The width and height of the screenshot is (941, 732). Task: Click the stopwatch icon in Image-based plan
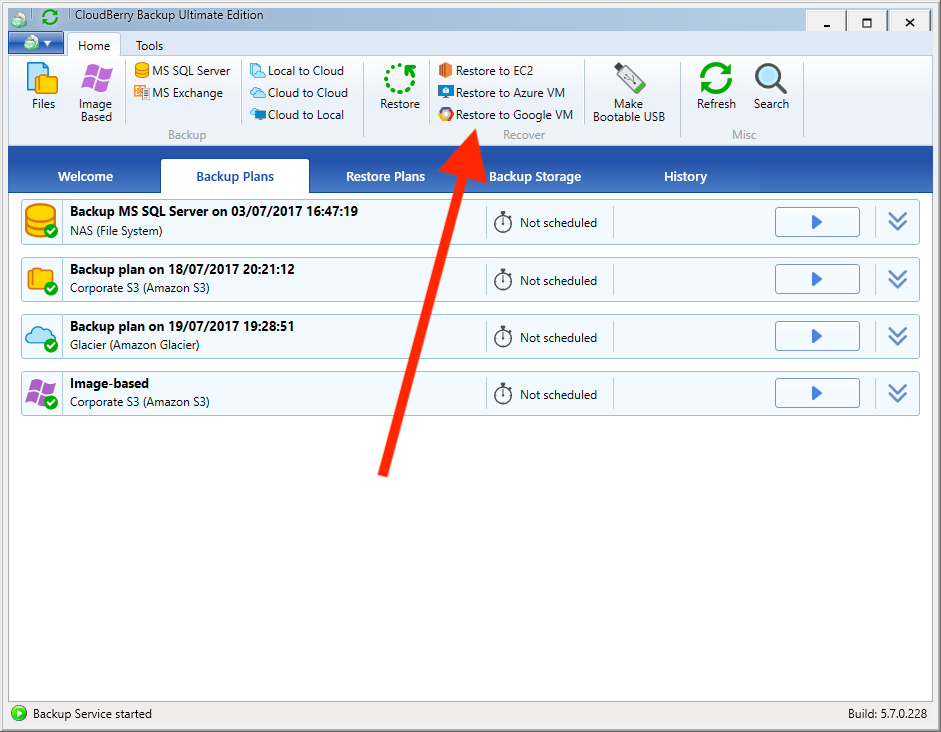(503, 394)
